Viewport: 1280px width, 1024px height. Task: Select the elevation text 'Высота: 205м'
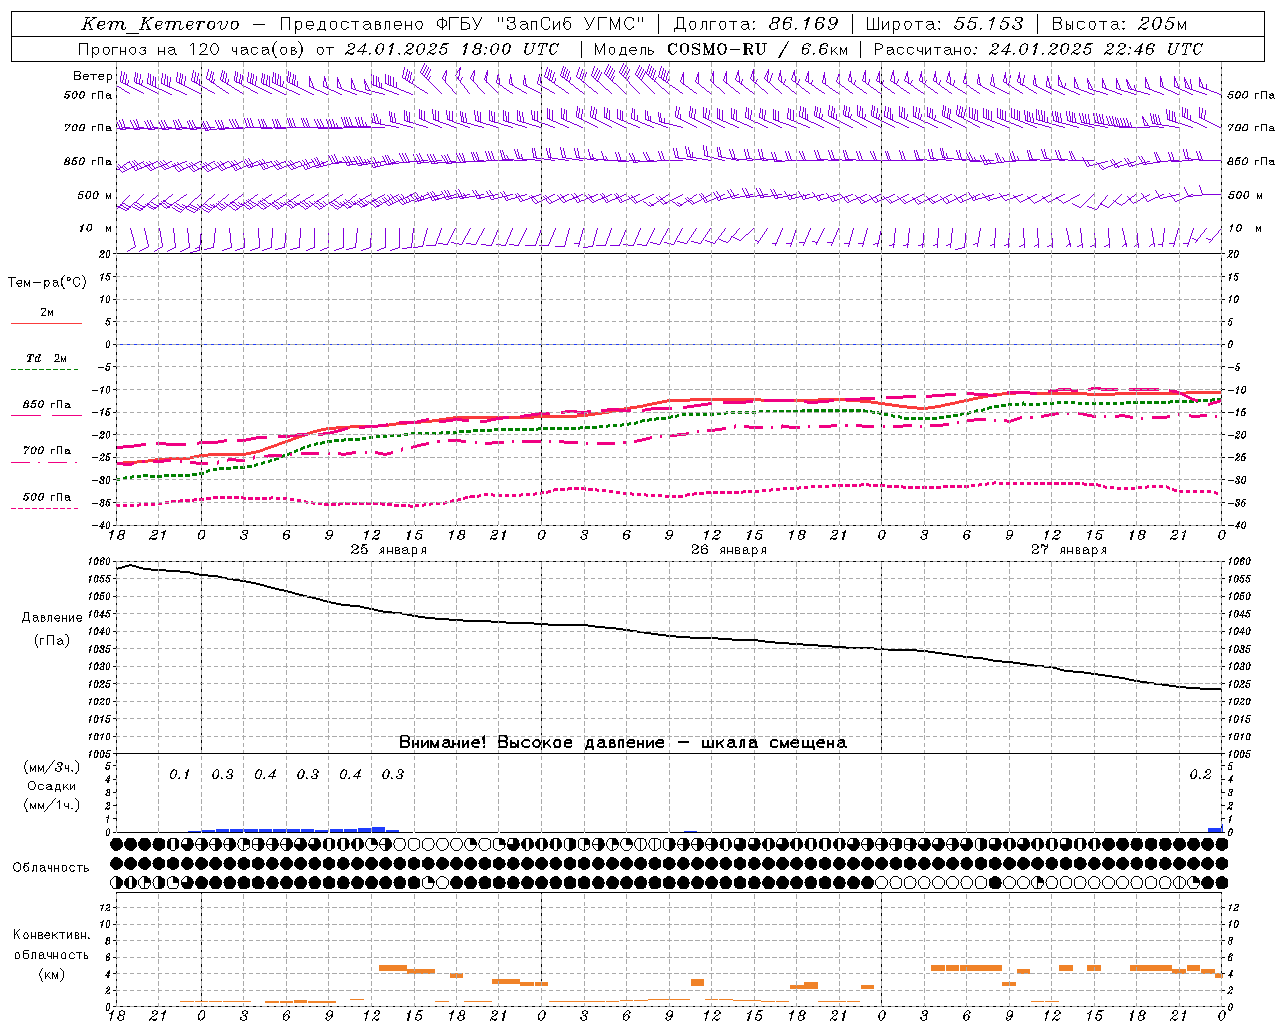[x=1119, y=24]
